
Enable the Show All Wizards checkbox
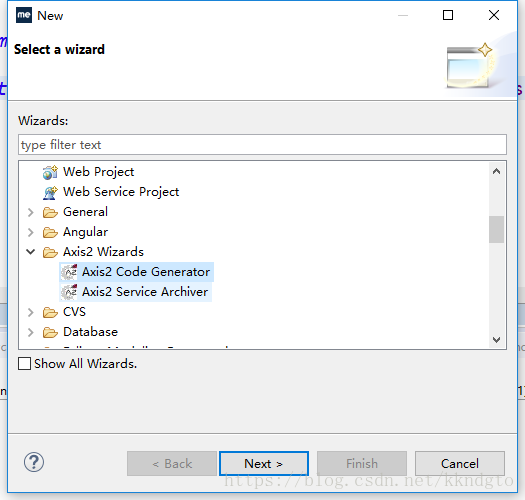point(24,363)
